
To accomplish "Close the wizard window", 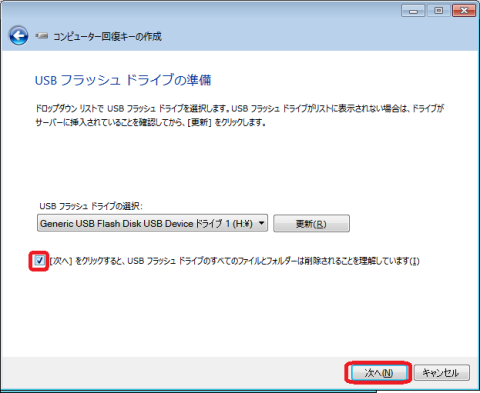I will click(464, 11).
